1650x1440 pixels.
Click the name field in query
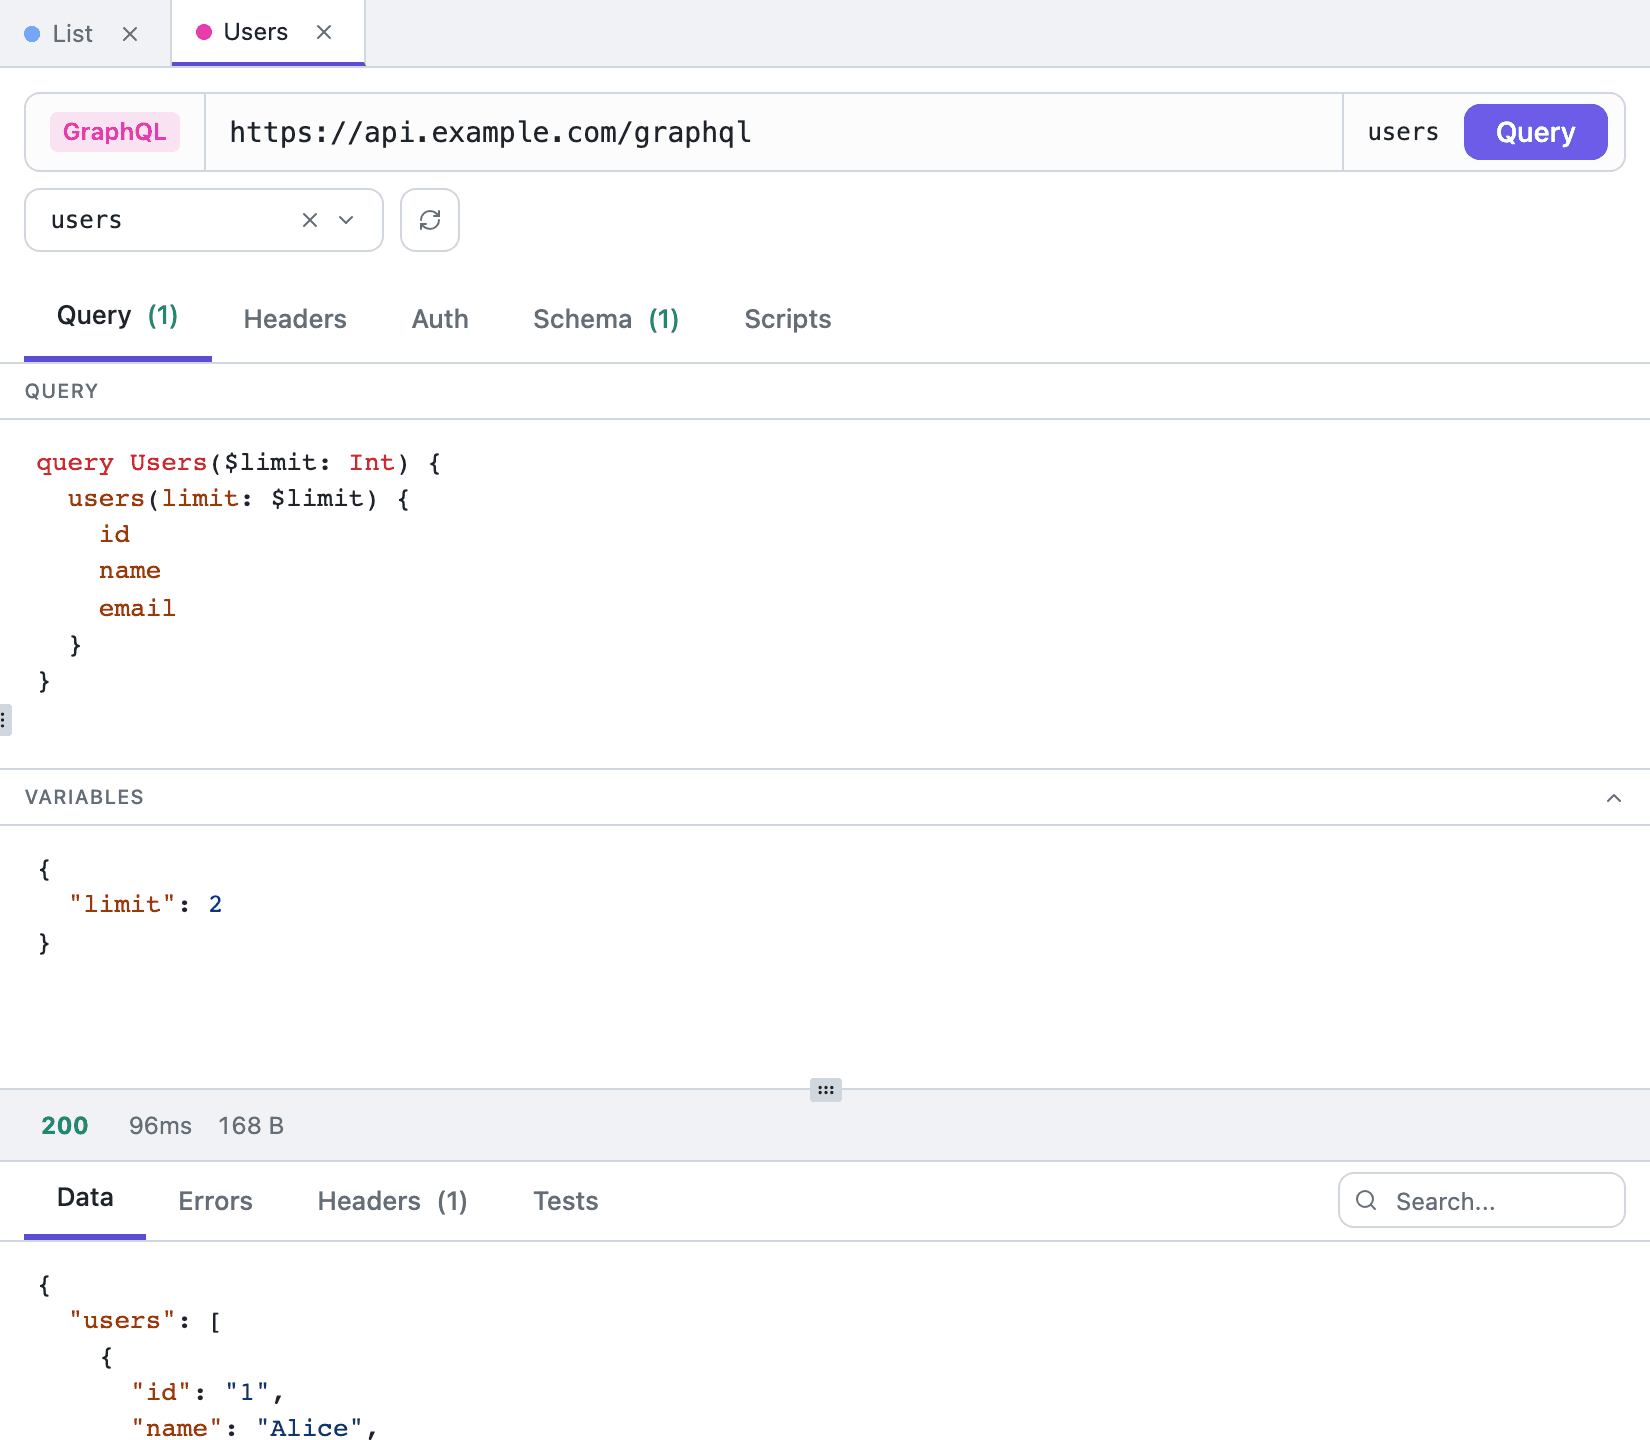(130, 571)
